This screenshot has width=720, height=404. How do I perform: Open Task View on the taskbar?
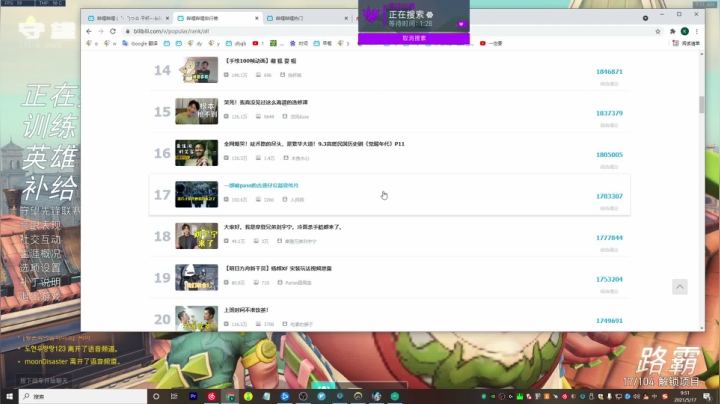(x=174, y=396)
